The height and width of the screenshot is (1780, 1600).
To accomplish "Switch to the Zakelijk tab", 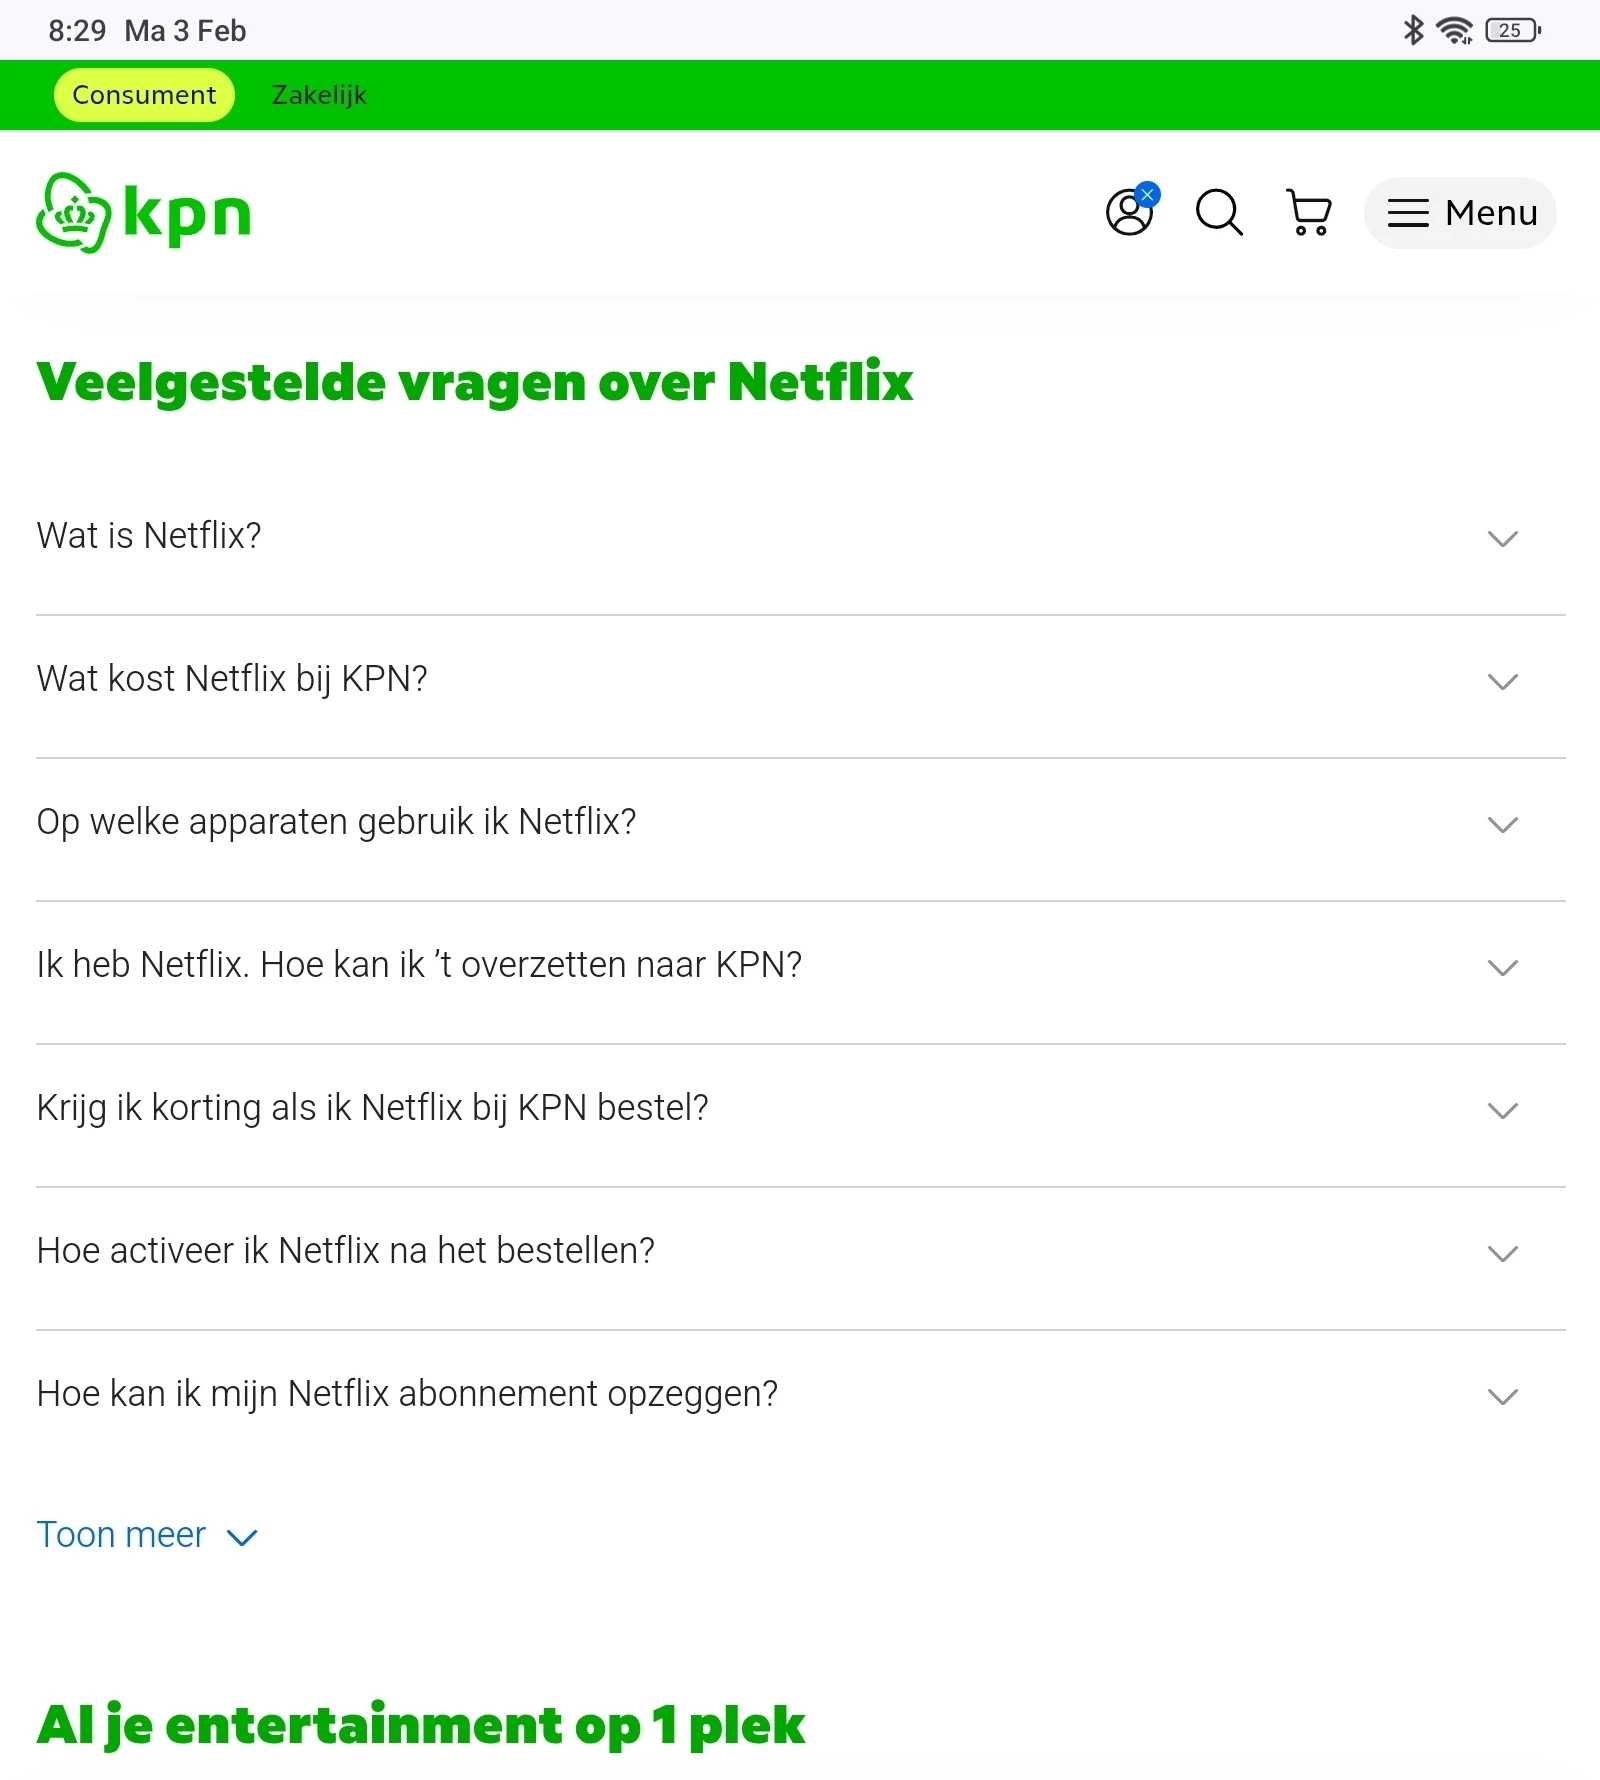I will pos(319,95).
